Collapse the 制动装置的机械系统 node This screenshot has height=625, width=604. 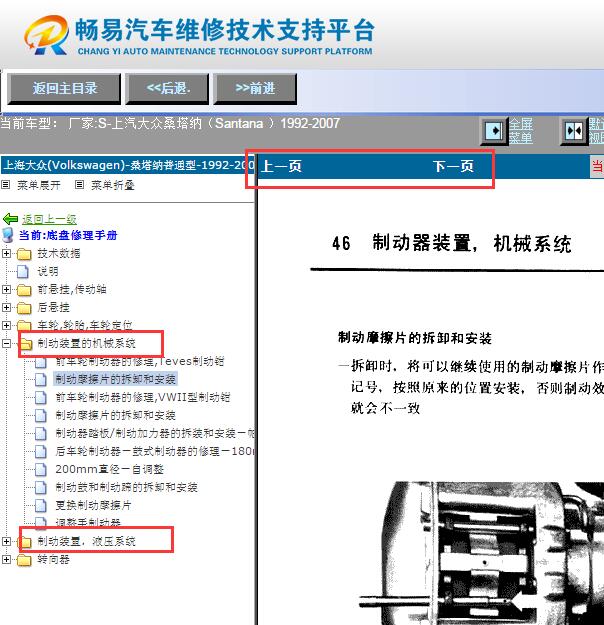tap(6, 343)
